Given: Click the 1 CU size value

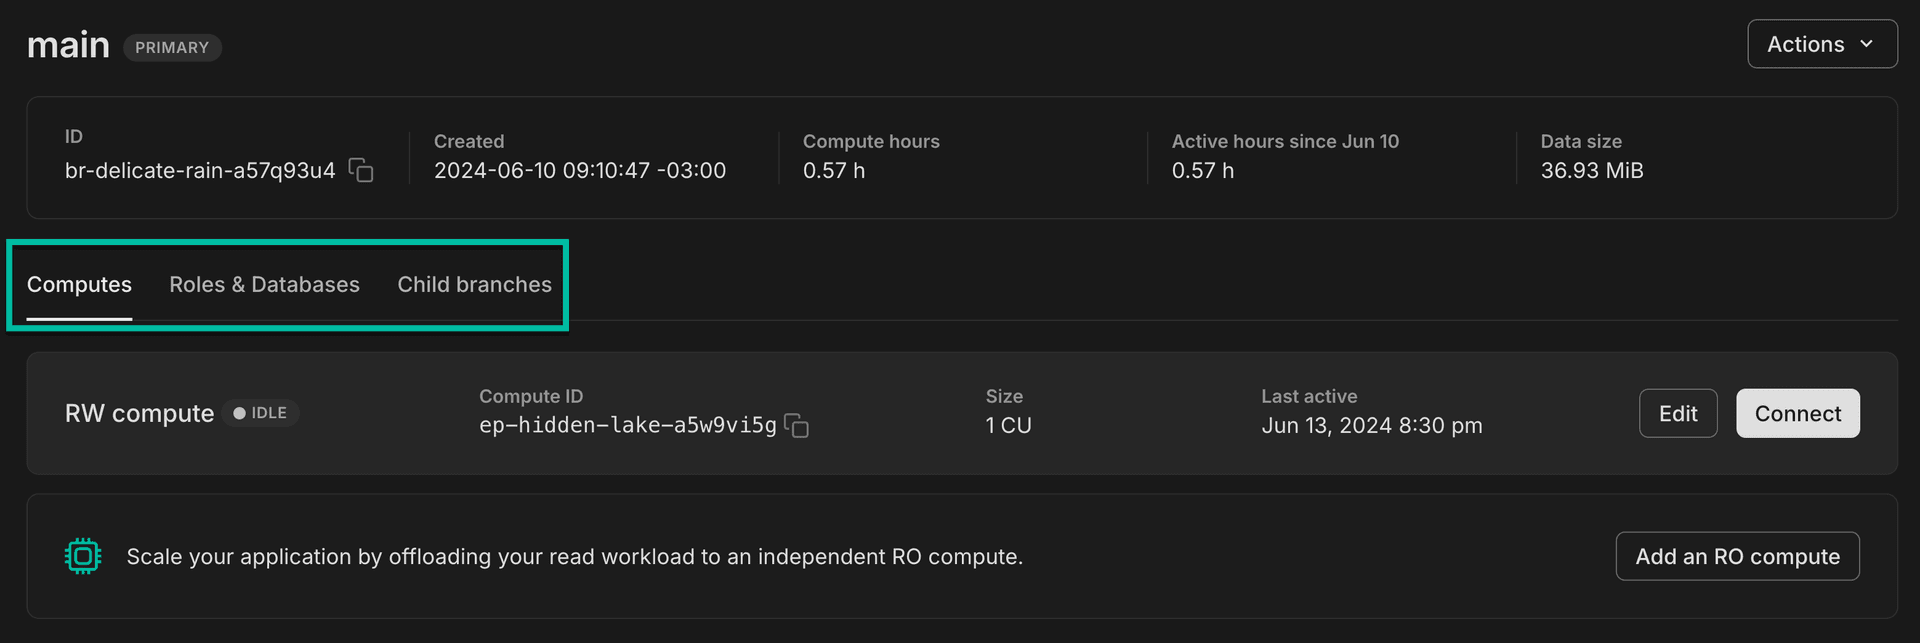Looking at the screenshot, I should [1008, 426].
